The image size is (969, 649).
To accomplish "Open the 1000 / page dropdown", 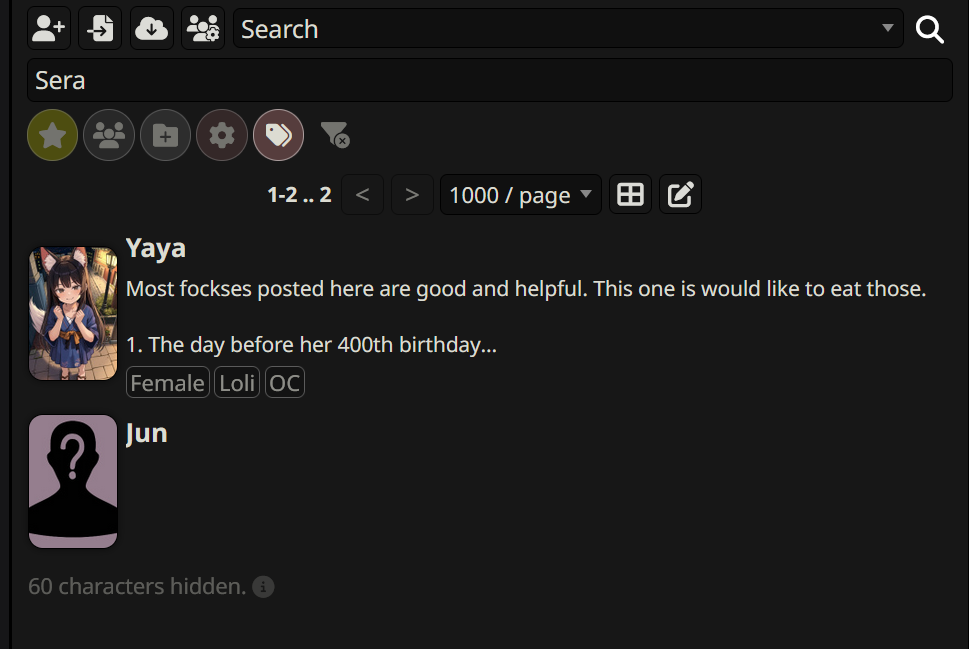I will 520,195.
